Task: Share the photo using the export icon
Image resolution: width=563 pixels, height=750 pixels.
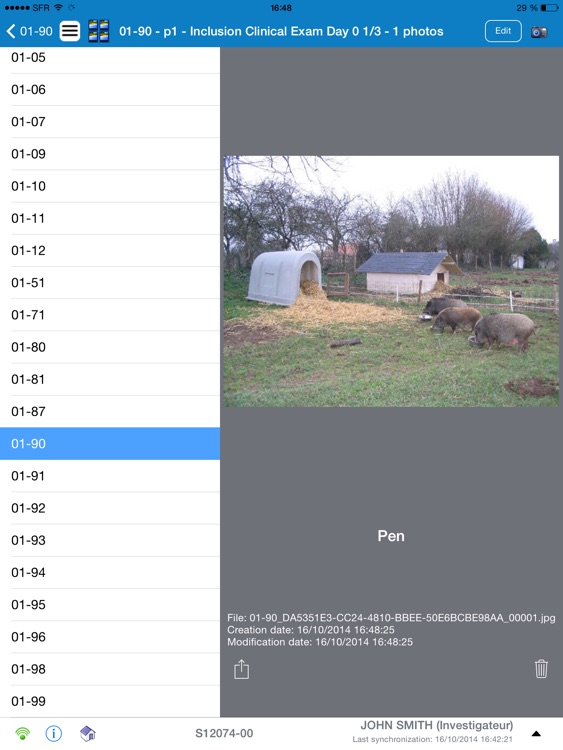Action: (x=242, y=669)
